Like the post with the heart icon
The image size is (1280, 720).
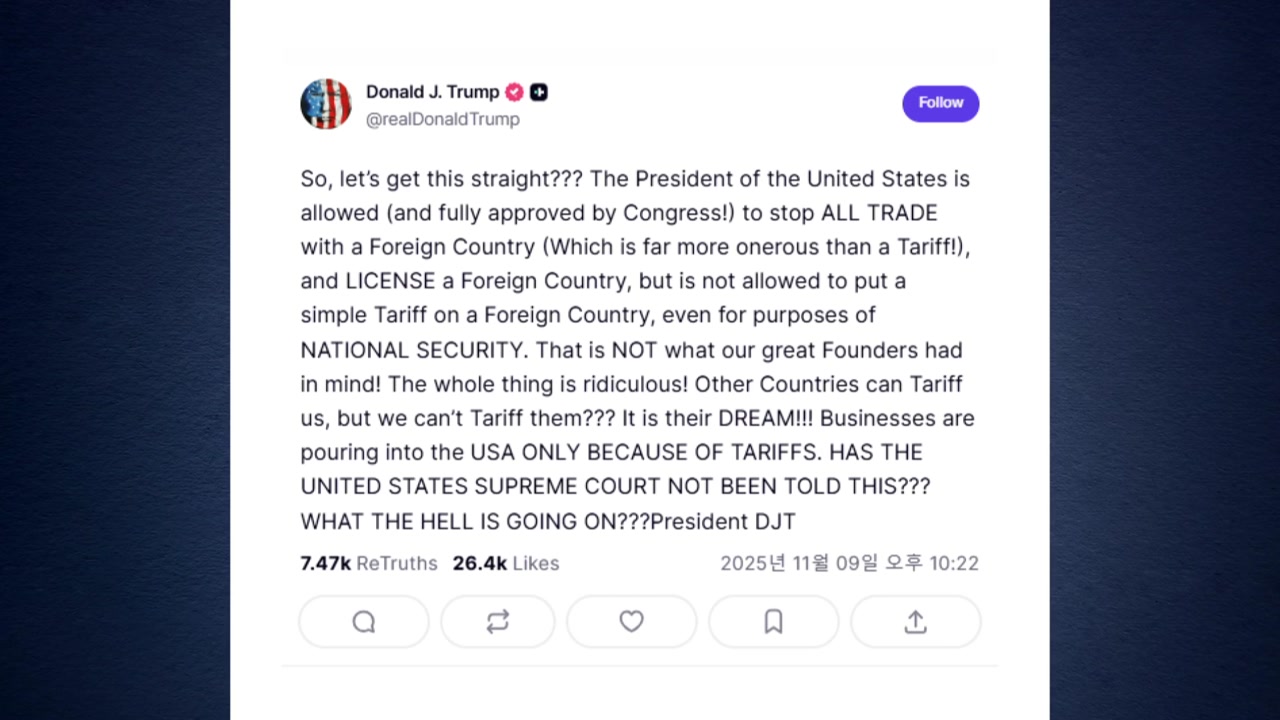click(631, 622)
